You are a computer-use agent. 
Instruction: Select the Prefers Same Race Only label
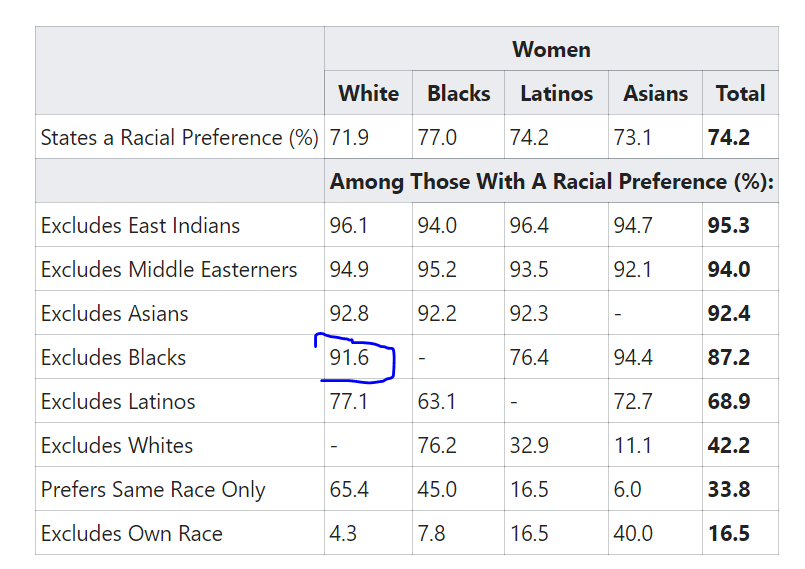click(x=153, y=489)
